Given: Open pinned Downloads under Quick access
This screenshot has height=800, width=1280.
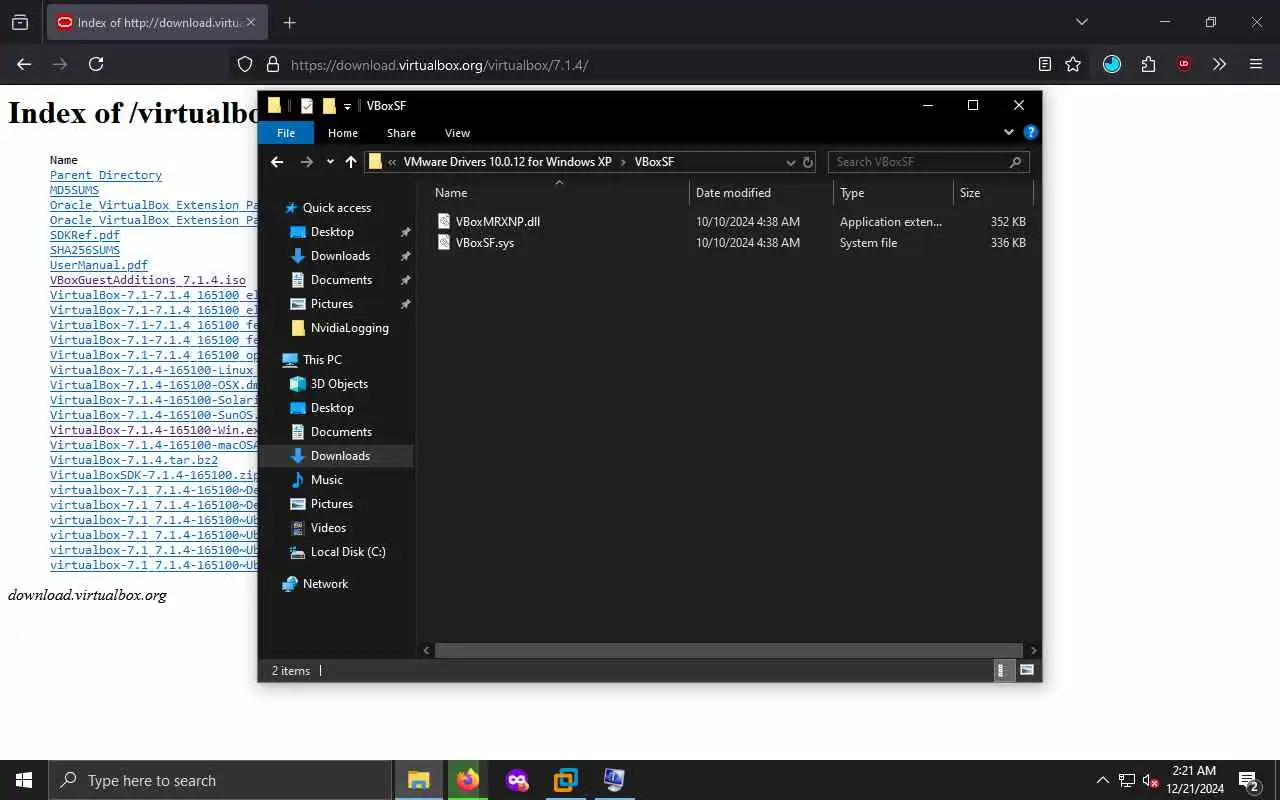Looking at the screenshot, I should [340, 256].
